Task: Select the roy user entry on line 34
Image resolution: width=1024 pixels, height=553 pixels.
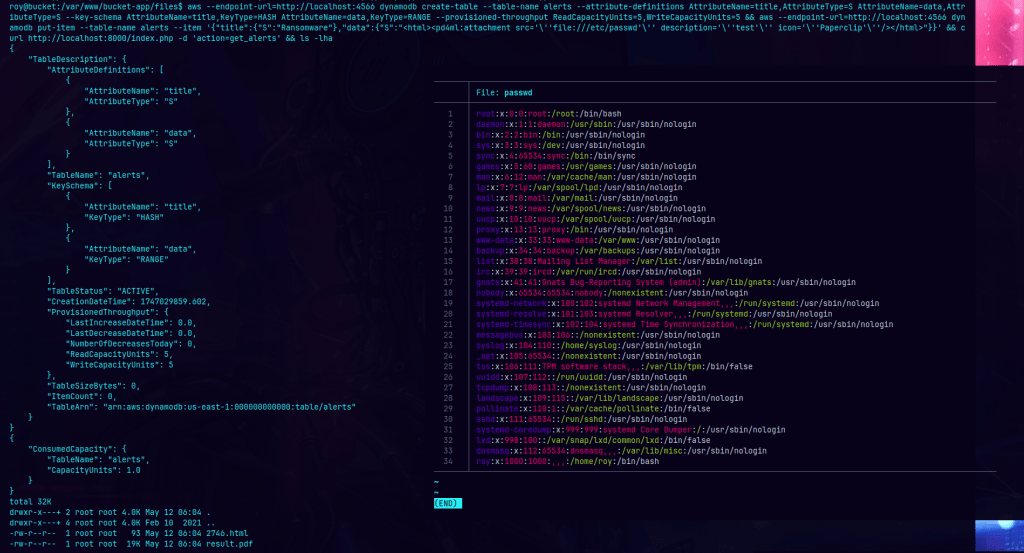Action: tap(567, 461)
